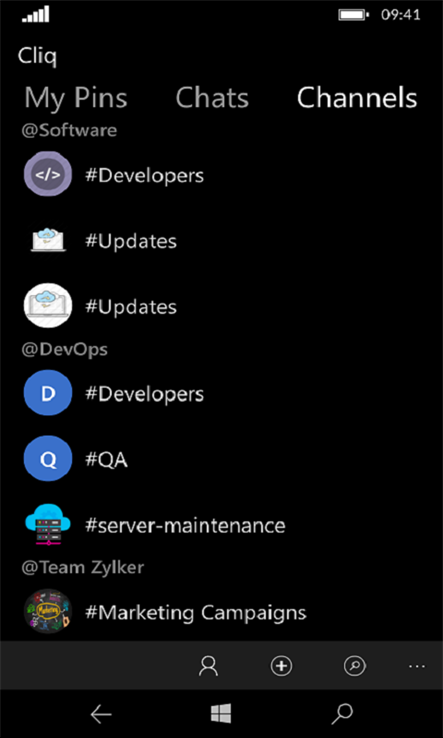Tap the @DevOps group header
Viewport: 443px width, 738px height.
[64, 349]
